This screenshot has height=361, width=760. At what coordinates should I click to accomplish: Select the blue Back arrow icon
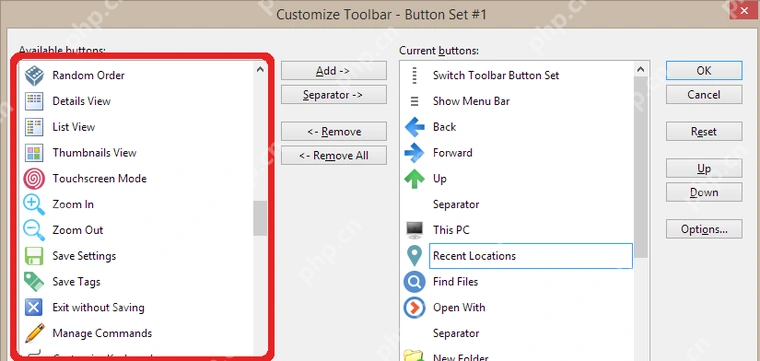point(414,127)
